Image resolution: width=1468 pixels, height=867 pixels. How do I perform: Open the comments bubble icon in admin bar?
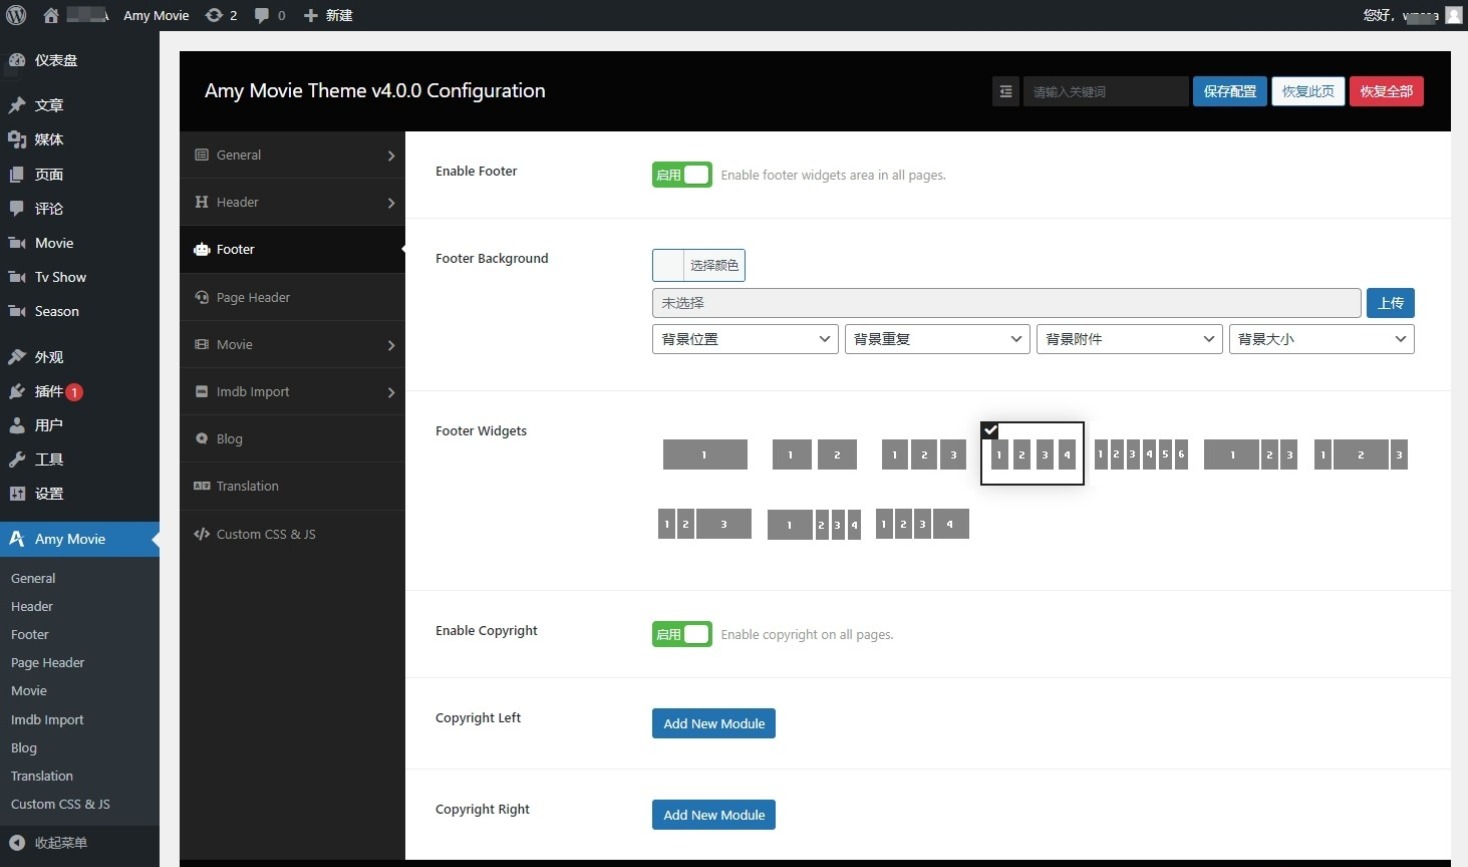[262, 15]
